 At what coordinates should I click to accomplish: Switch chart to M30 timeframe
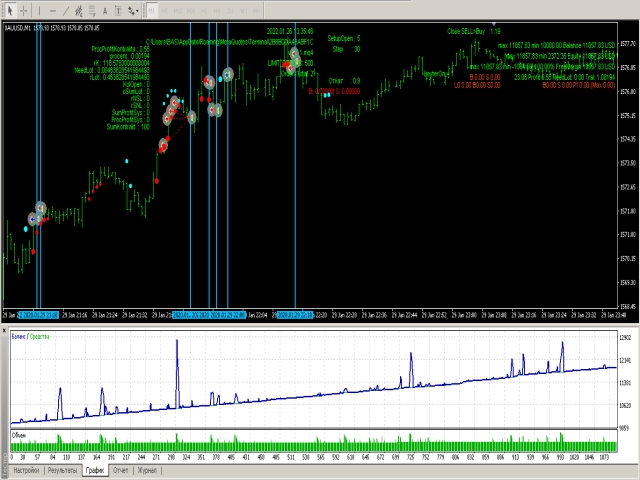point(191,11)
